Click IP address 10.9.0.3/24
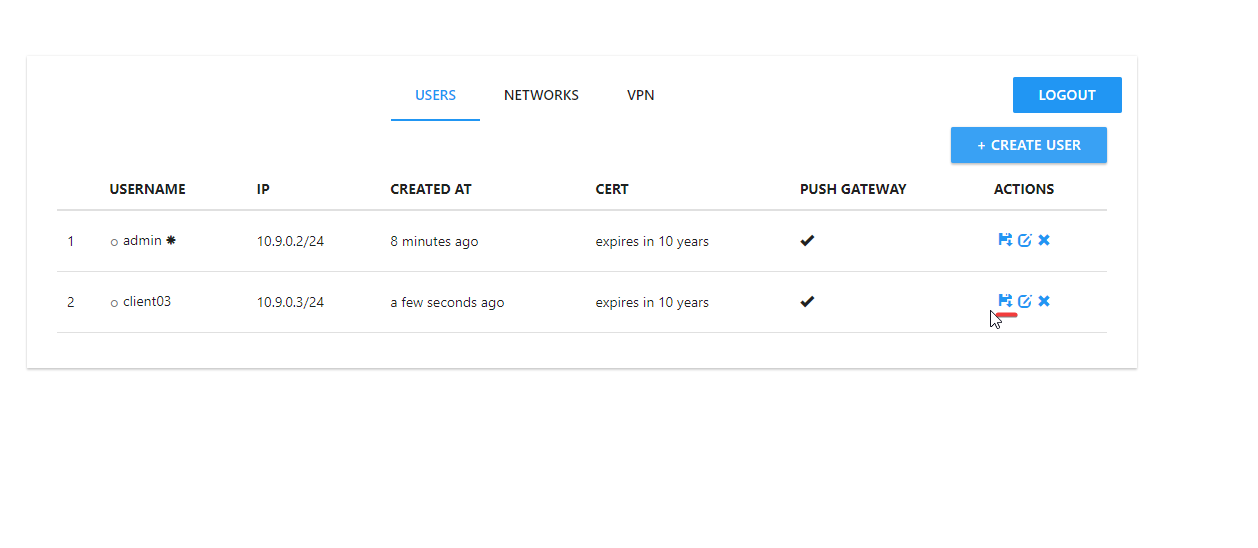Viewport: 1258px width, 548px height. (290, 302)
